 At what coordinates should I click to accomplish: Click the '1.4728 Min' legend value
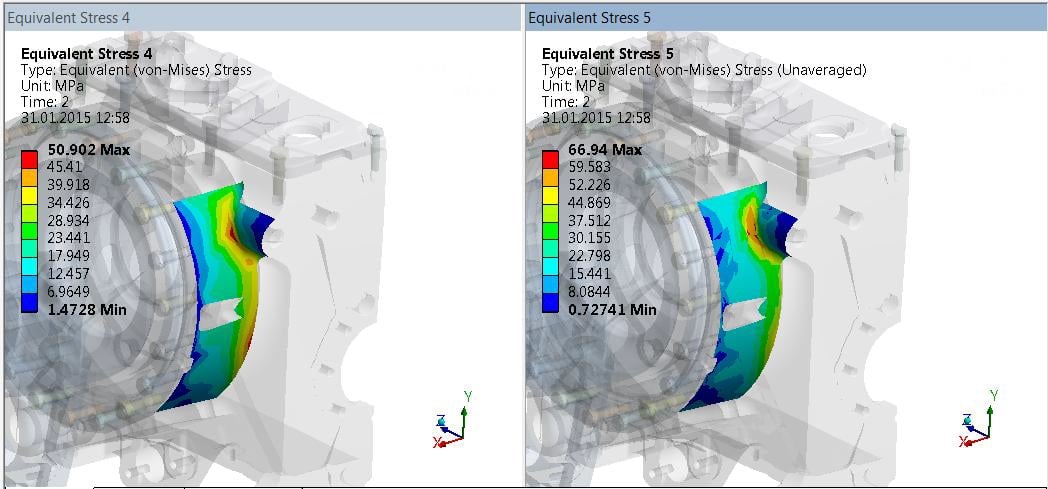pos(85,309)
